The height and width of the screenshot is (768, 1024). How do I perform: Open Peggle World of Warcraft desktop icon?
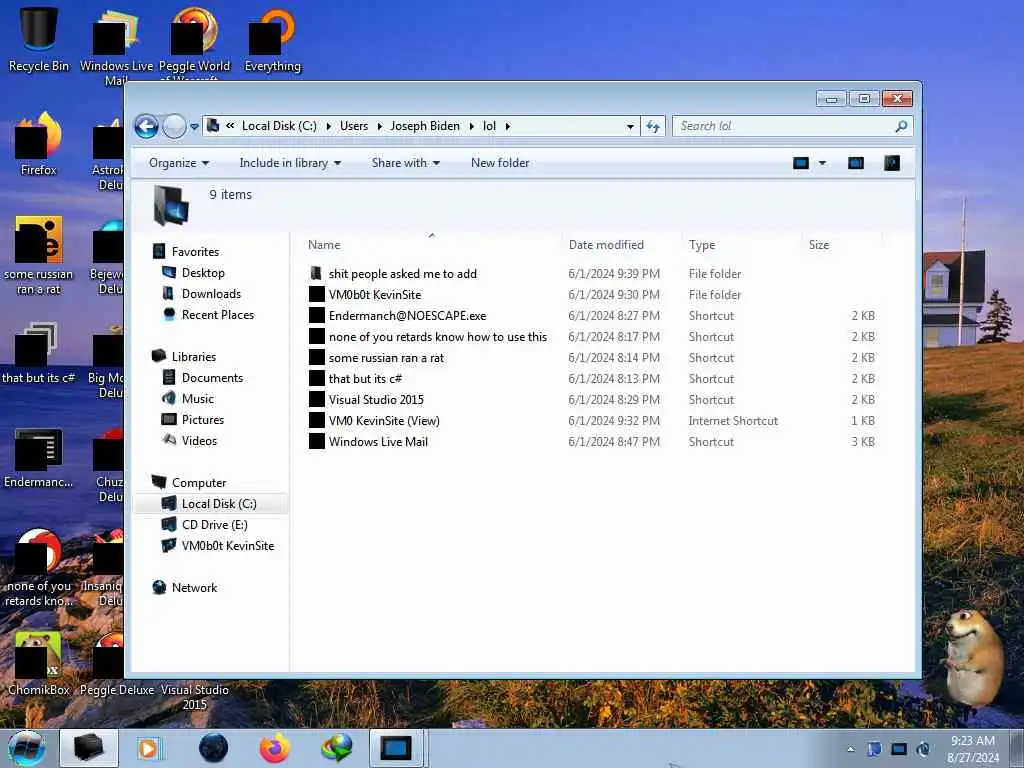[x=195, y=39]
